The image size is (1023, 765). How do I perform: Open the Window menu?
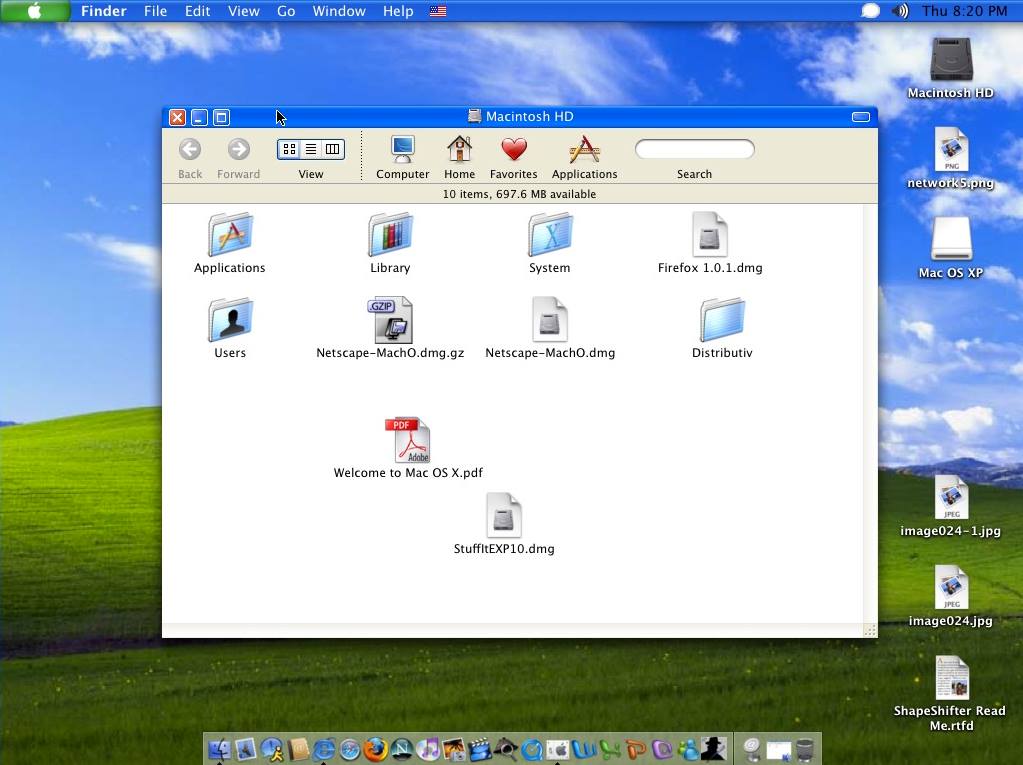pyautogui.click(x=339, y=11)
